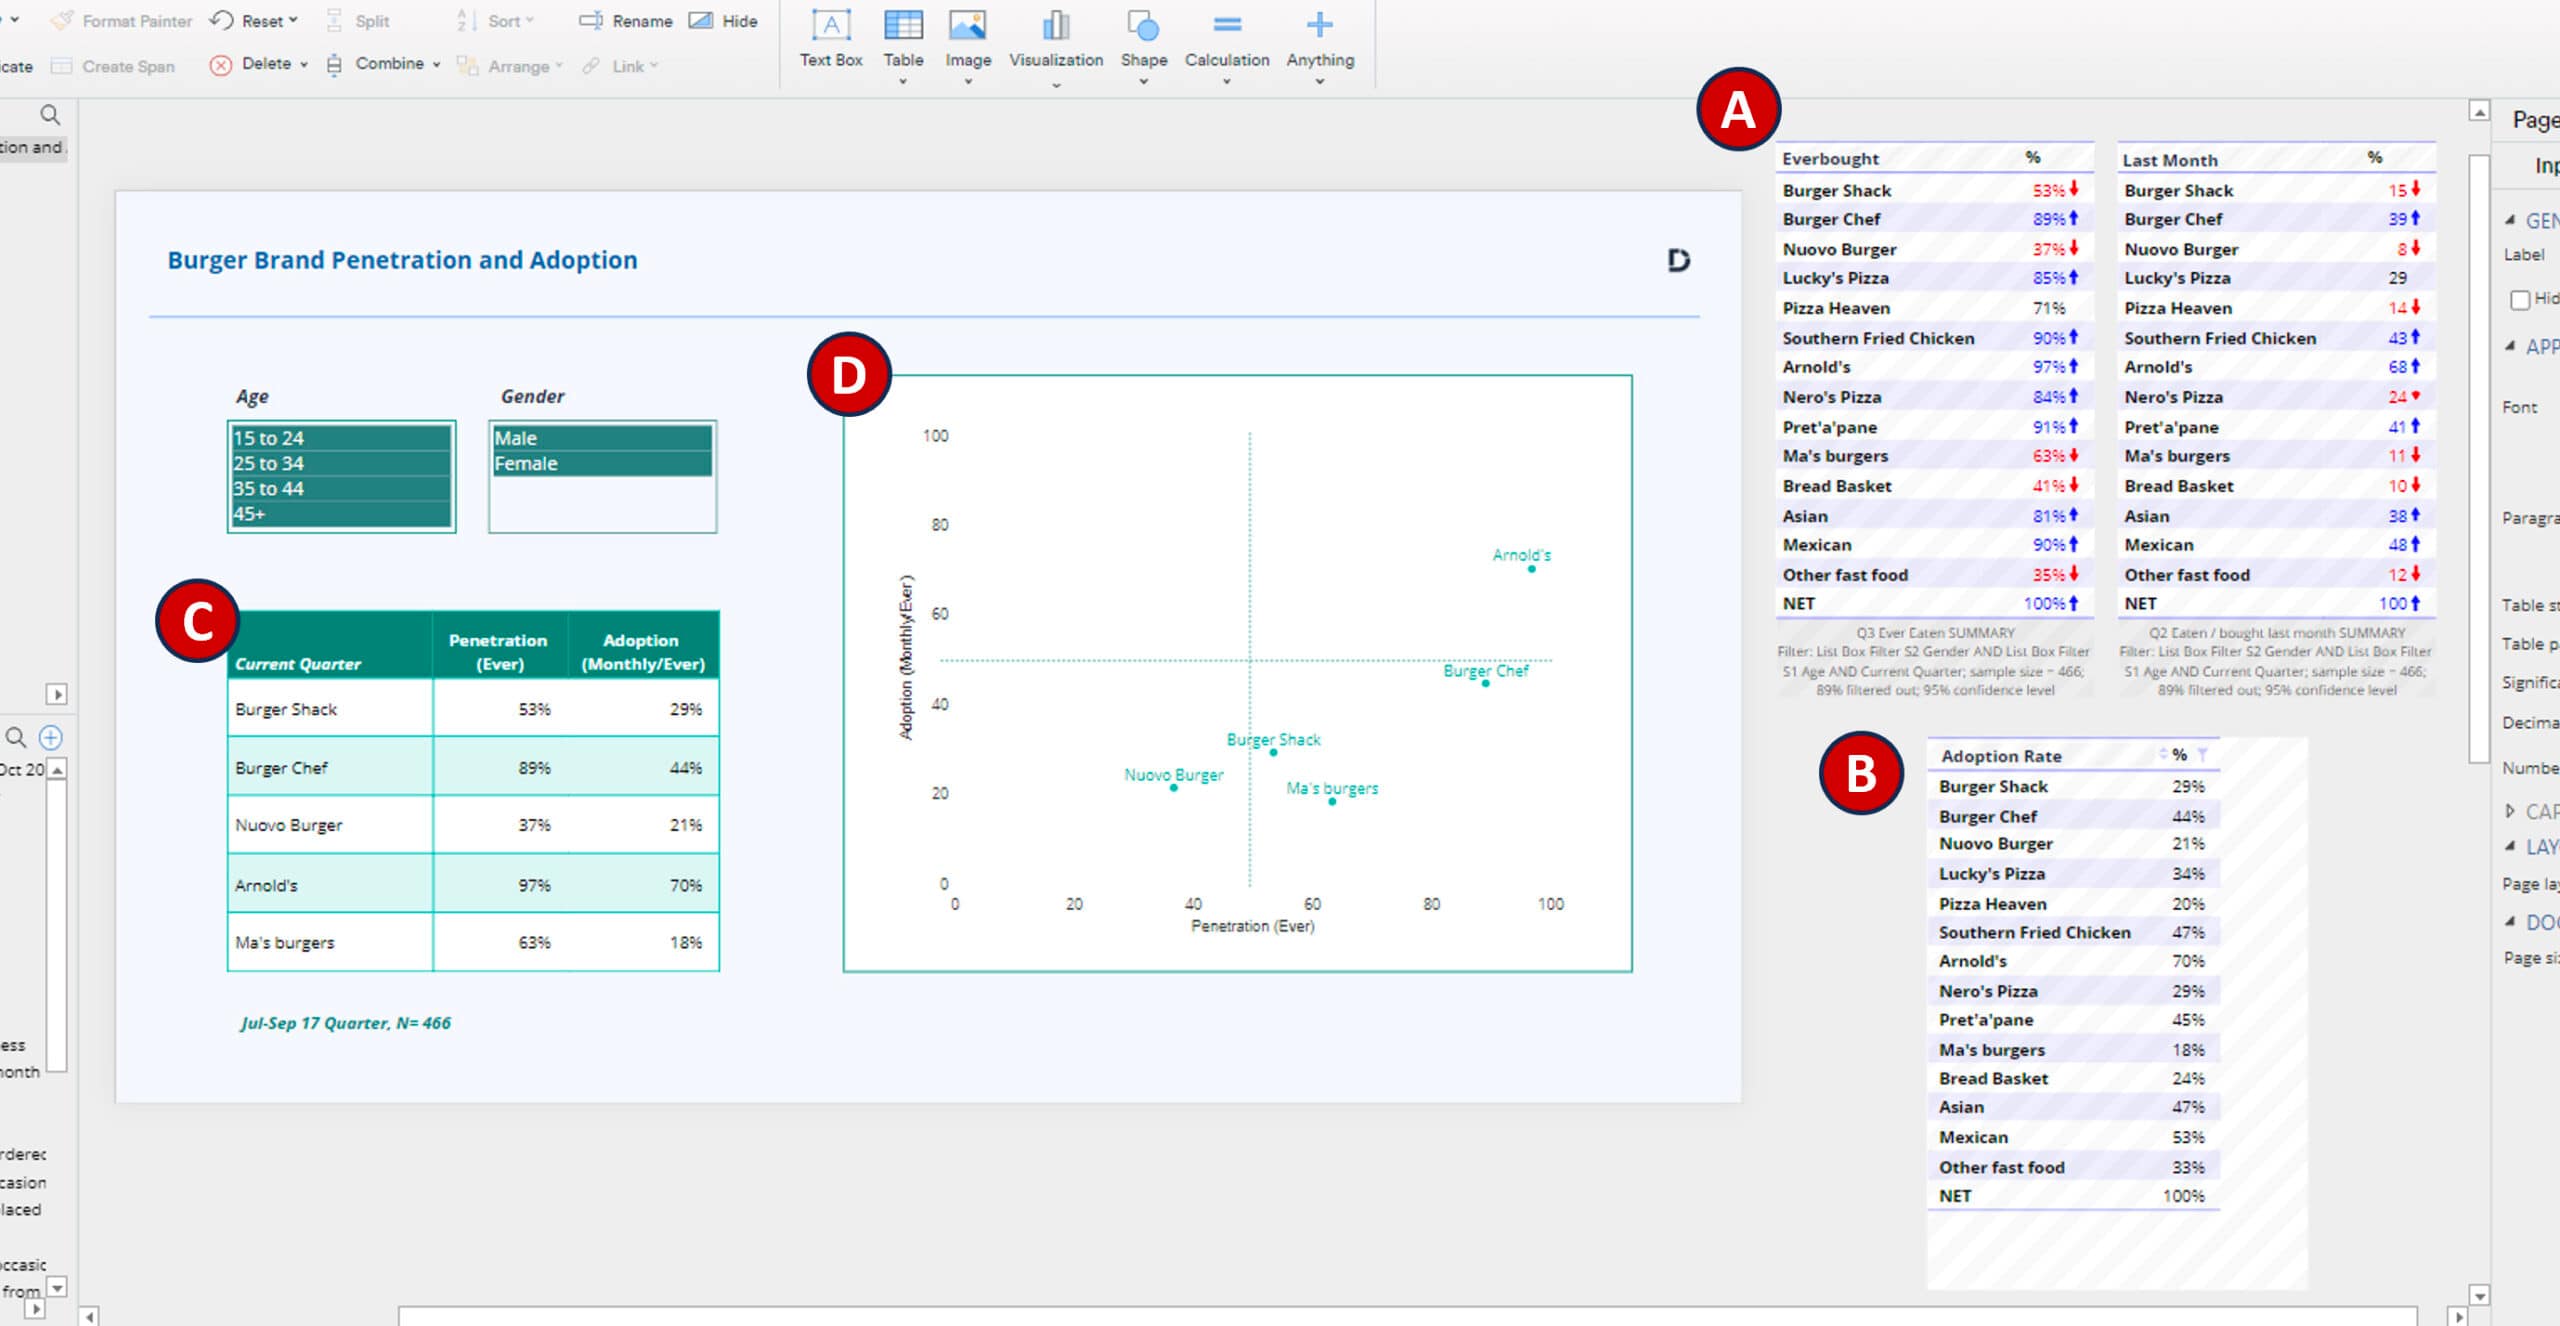Insert a Text Box from toolbar
Viewport: 2560px width, 1326px height.
coord(830,27)
